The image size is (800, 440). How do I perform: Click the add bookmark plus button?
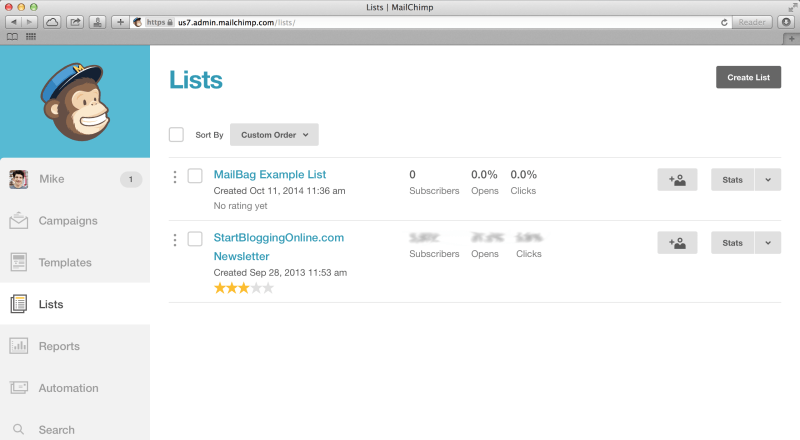(x=120, y=22)
